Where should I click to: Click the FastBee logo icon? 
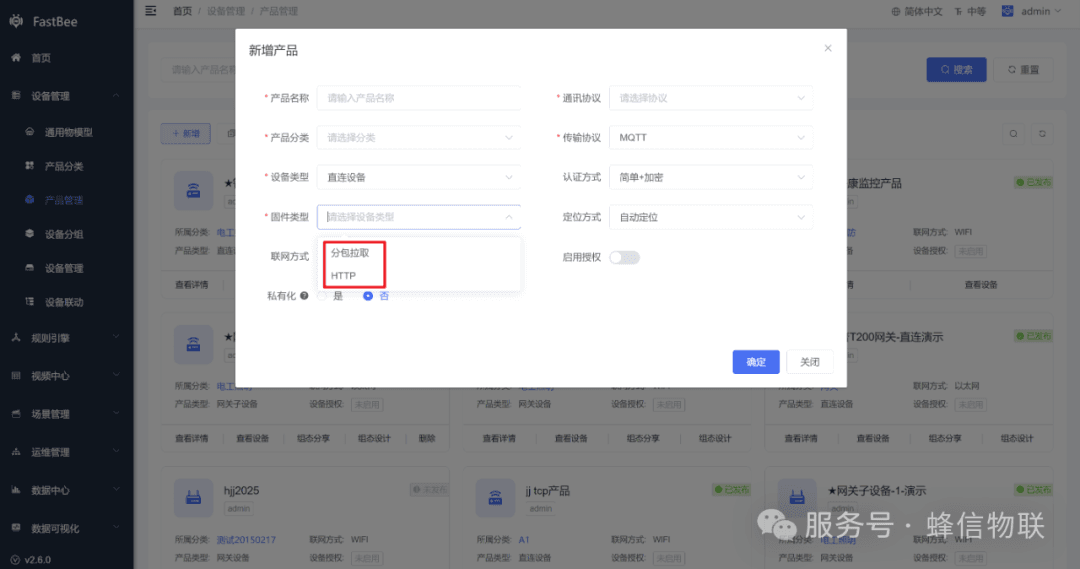(x=16, y=21)
